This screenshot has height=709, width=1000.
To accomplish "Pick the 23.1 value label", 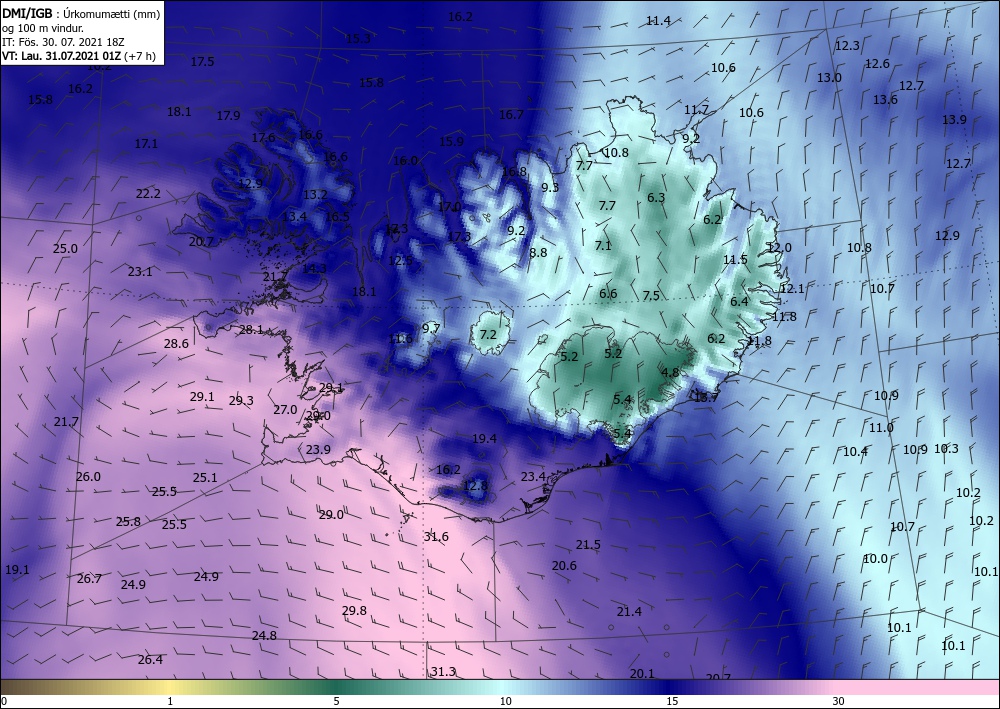I will coord(140,272).
